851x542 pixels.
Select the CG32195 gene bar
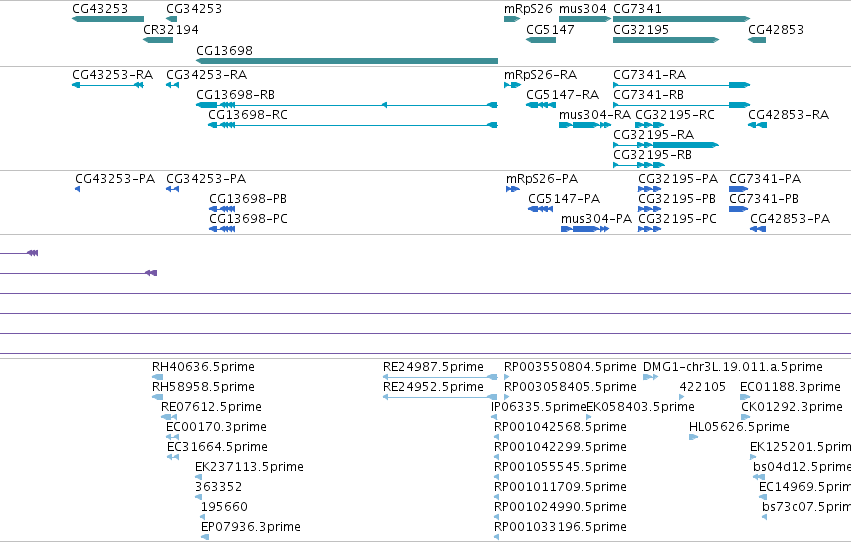point(666,40)
